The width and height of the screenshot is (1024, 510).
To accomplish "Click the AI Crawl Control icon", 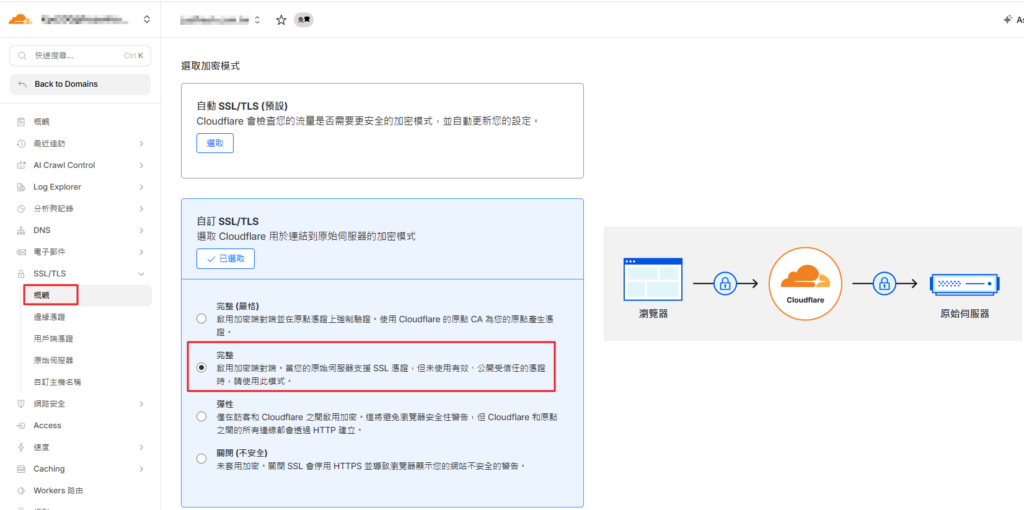I will coord(21,165).
